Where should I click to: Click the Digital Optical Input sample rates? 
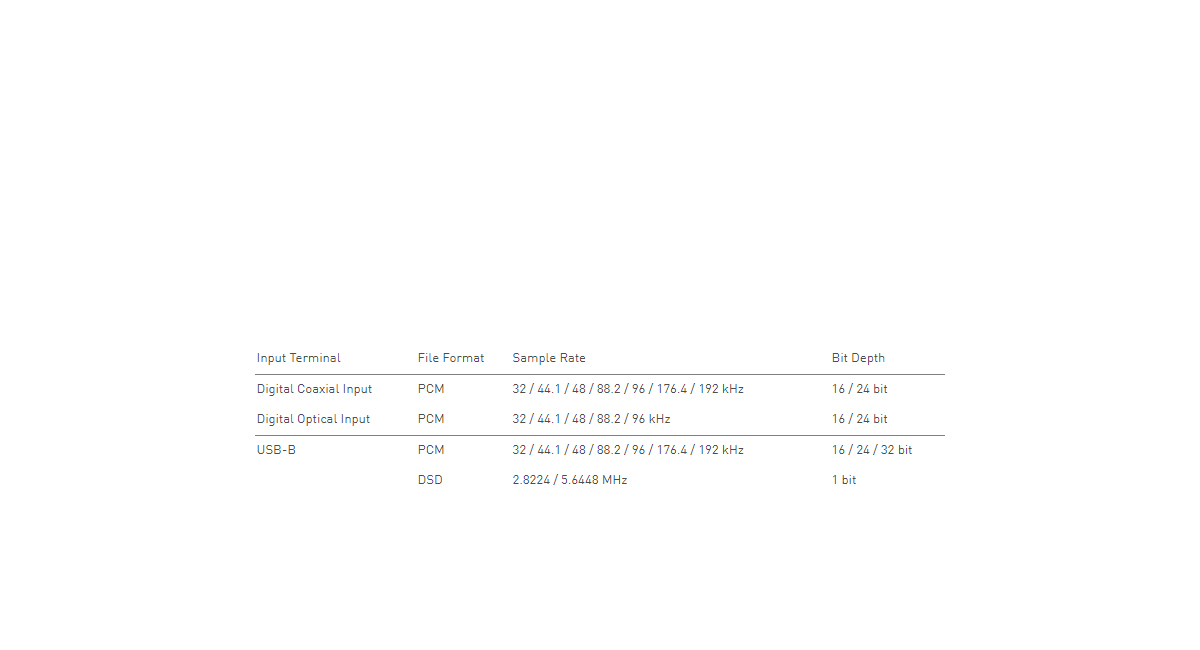[591, 419]
